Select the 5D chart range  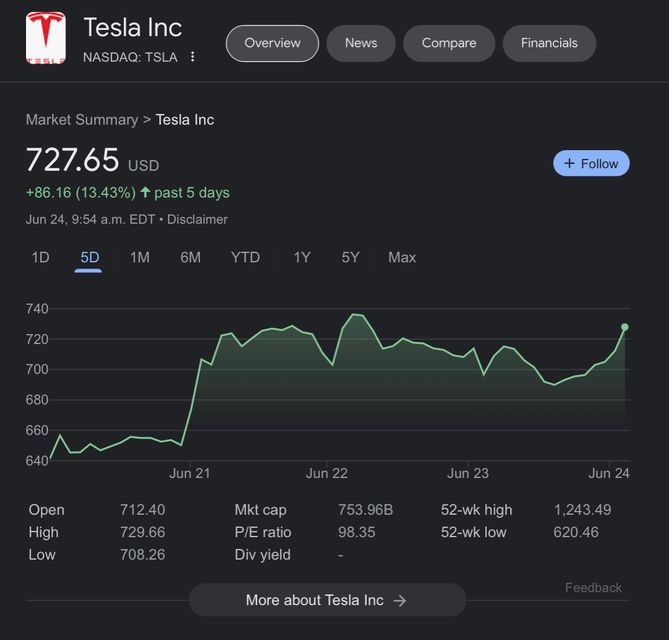pyautogui.click(x=89, y=258)
